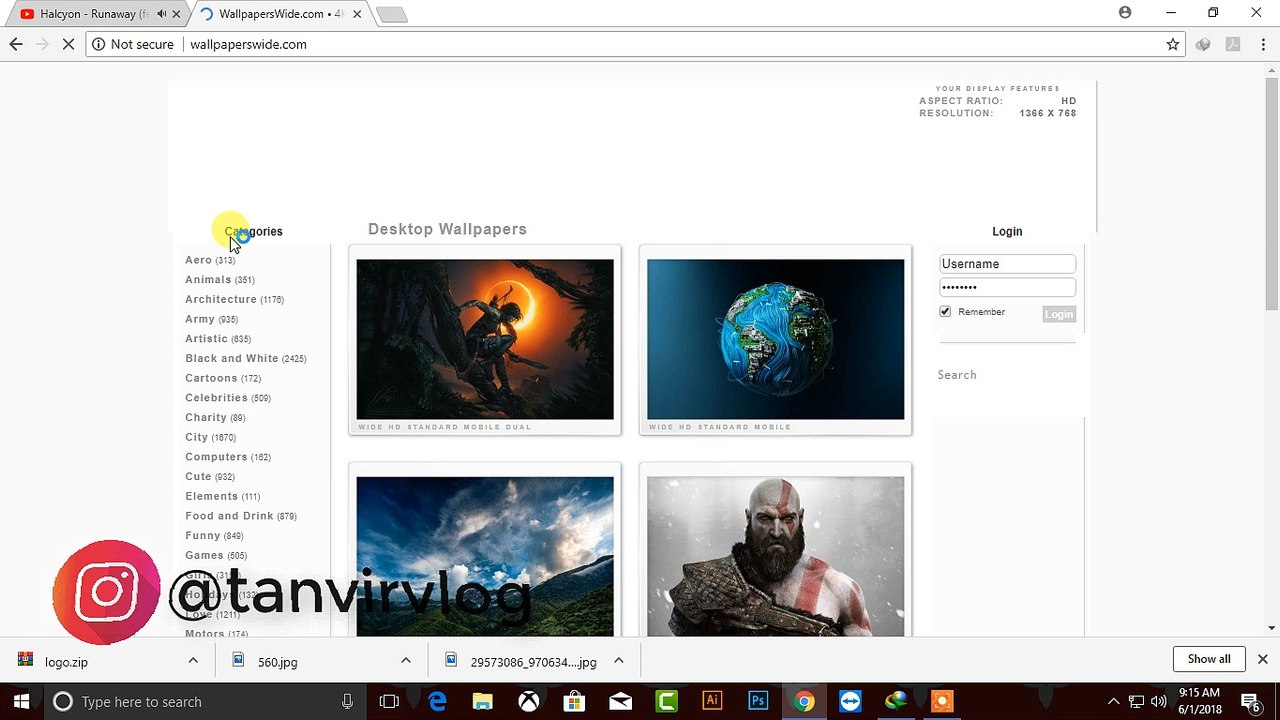Screen dimensions: 1280x720
Task: Open the Animals wallpaper category
Action: pyautogui.click(x=208, y=279)
